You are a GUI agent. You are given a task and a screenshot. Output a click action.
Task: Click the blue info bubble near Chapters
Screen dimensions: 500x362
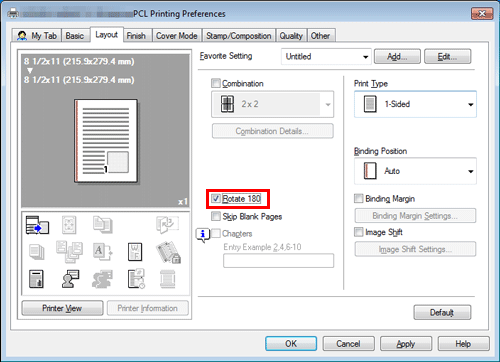pos(203,235)
